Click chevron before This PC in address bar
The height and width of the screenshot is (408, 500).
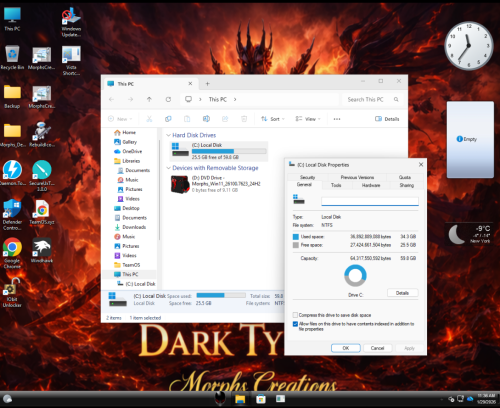[200, 99]
